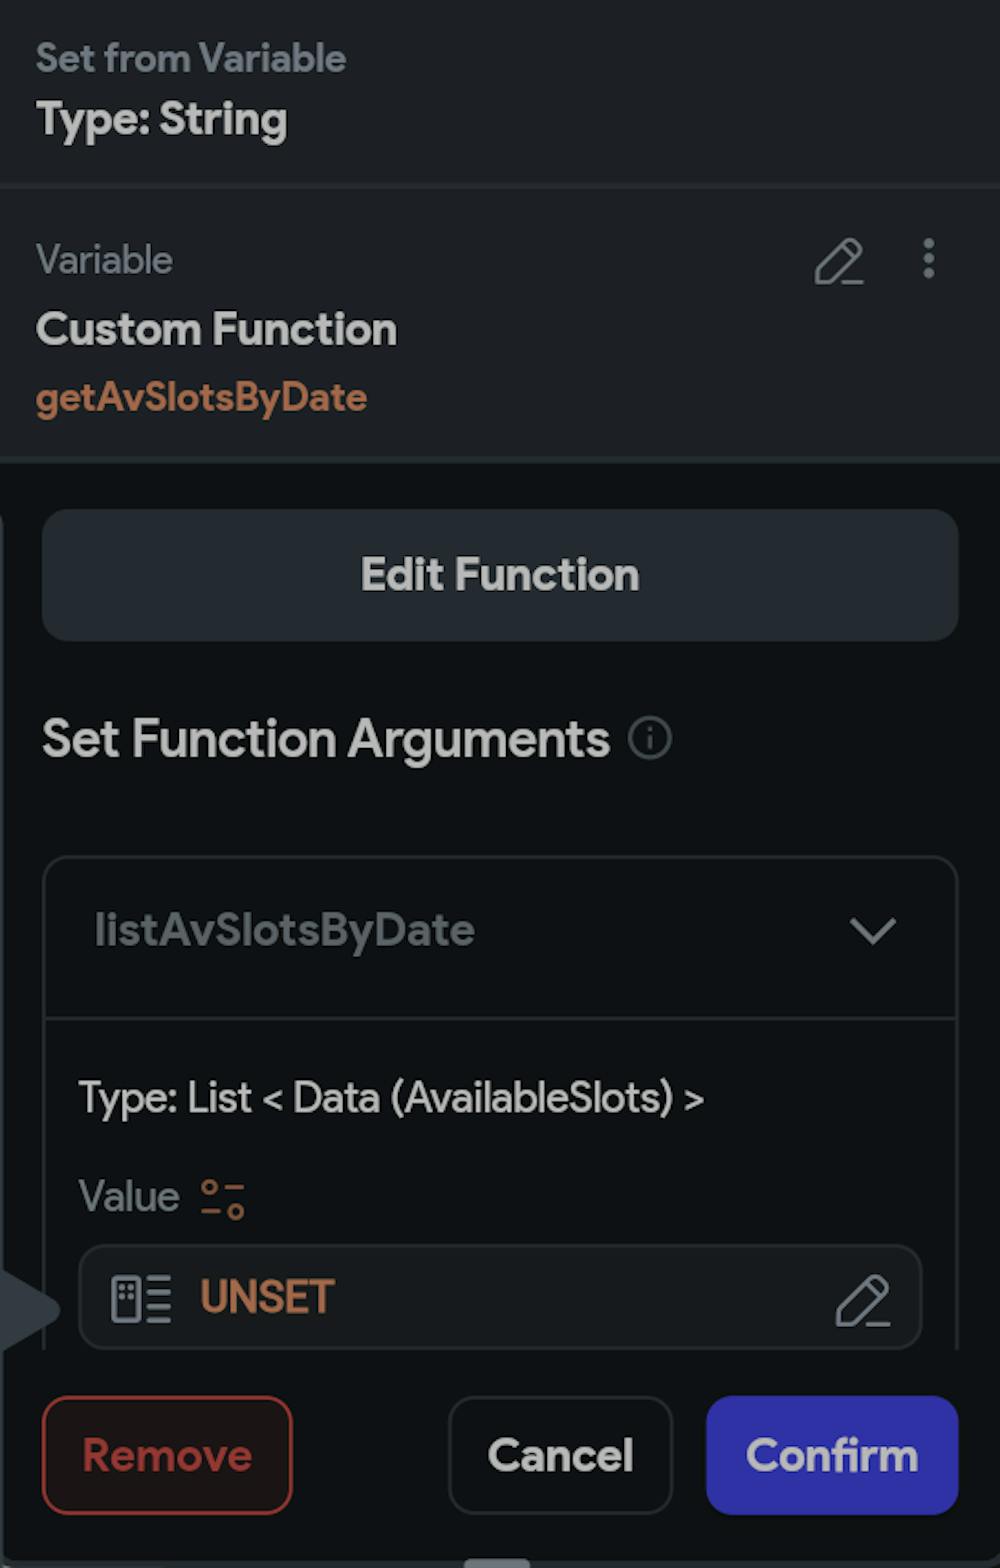Click the Set from Variable heading
This screenshot has height=1568, width=1000.
191,58
